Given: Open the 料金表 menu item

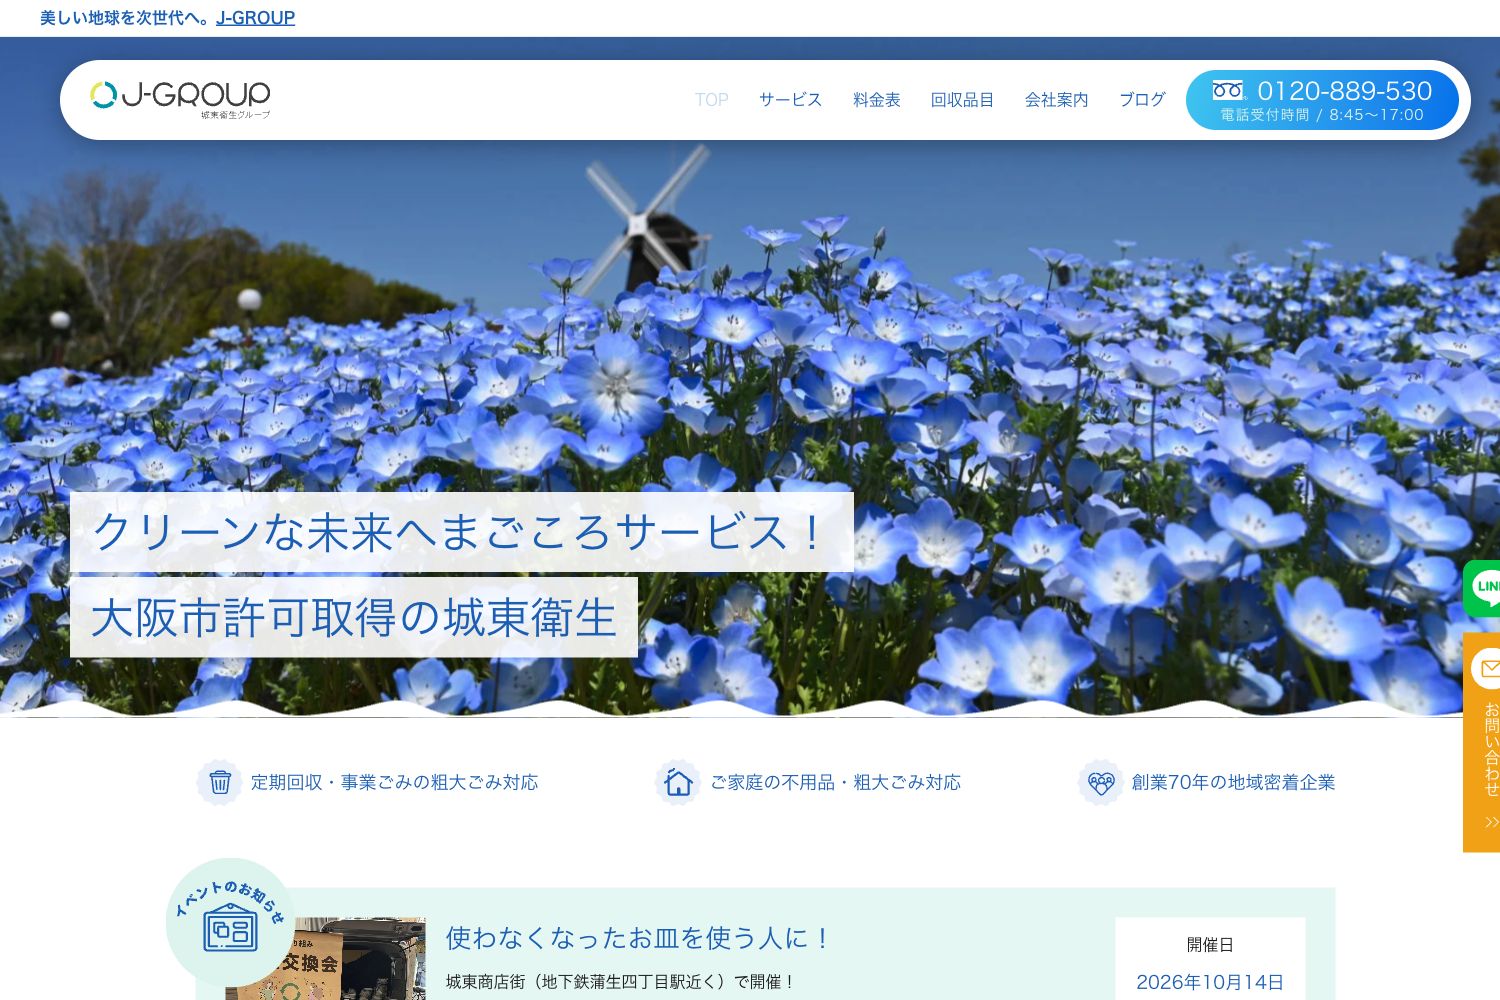Looking at the screenshot, I should click(877, 100).
